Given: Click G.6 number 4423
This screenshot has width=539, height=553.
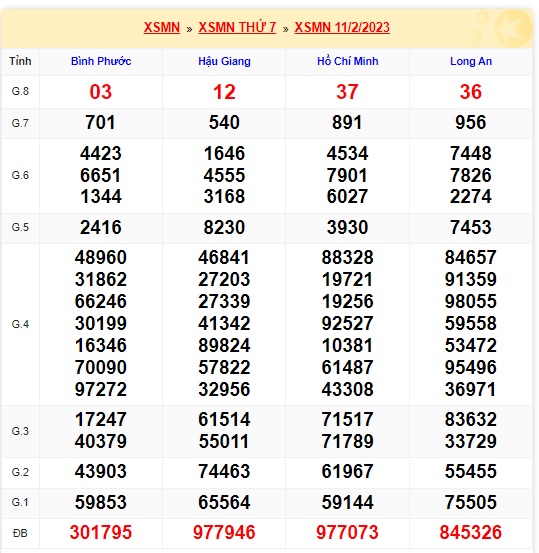Looking at the screenshot, I should tap(101, 153).
